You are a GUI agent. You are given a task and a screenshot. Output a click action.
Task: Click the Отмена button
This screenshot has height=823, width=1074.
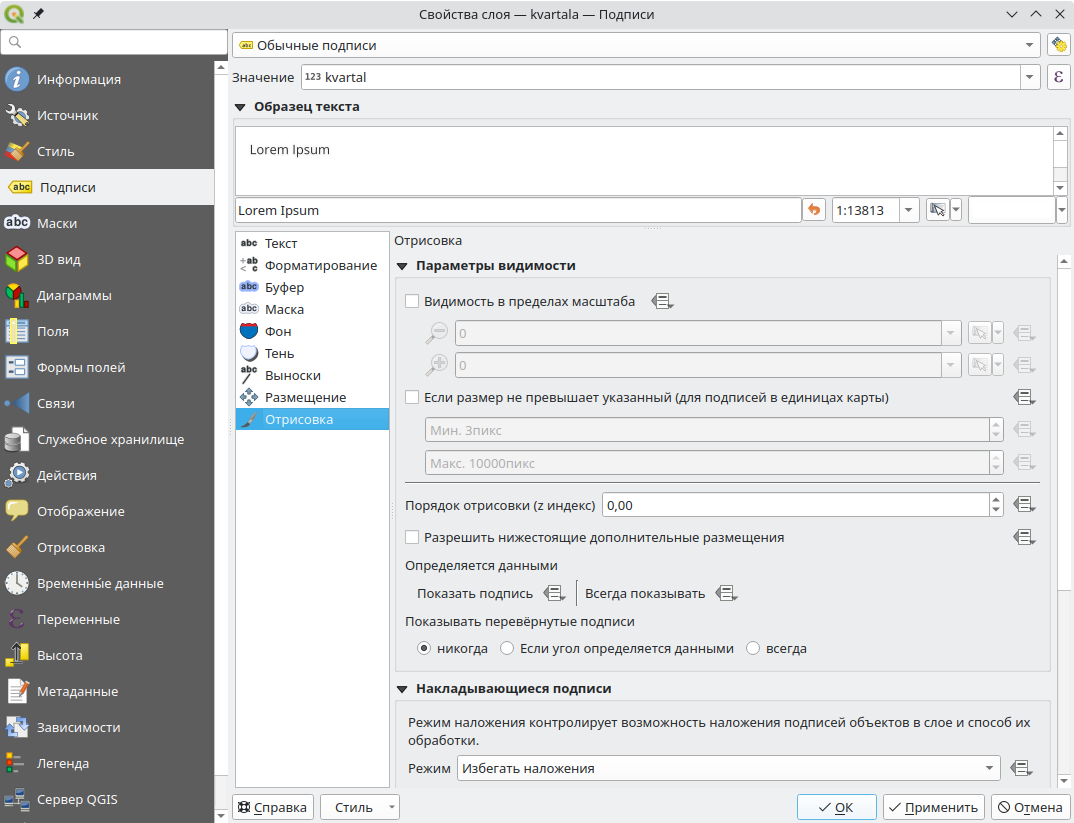pos(1030,807)
